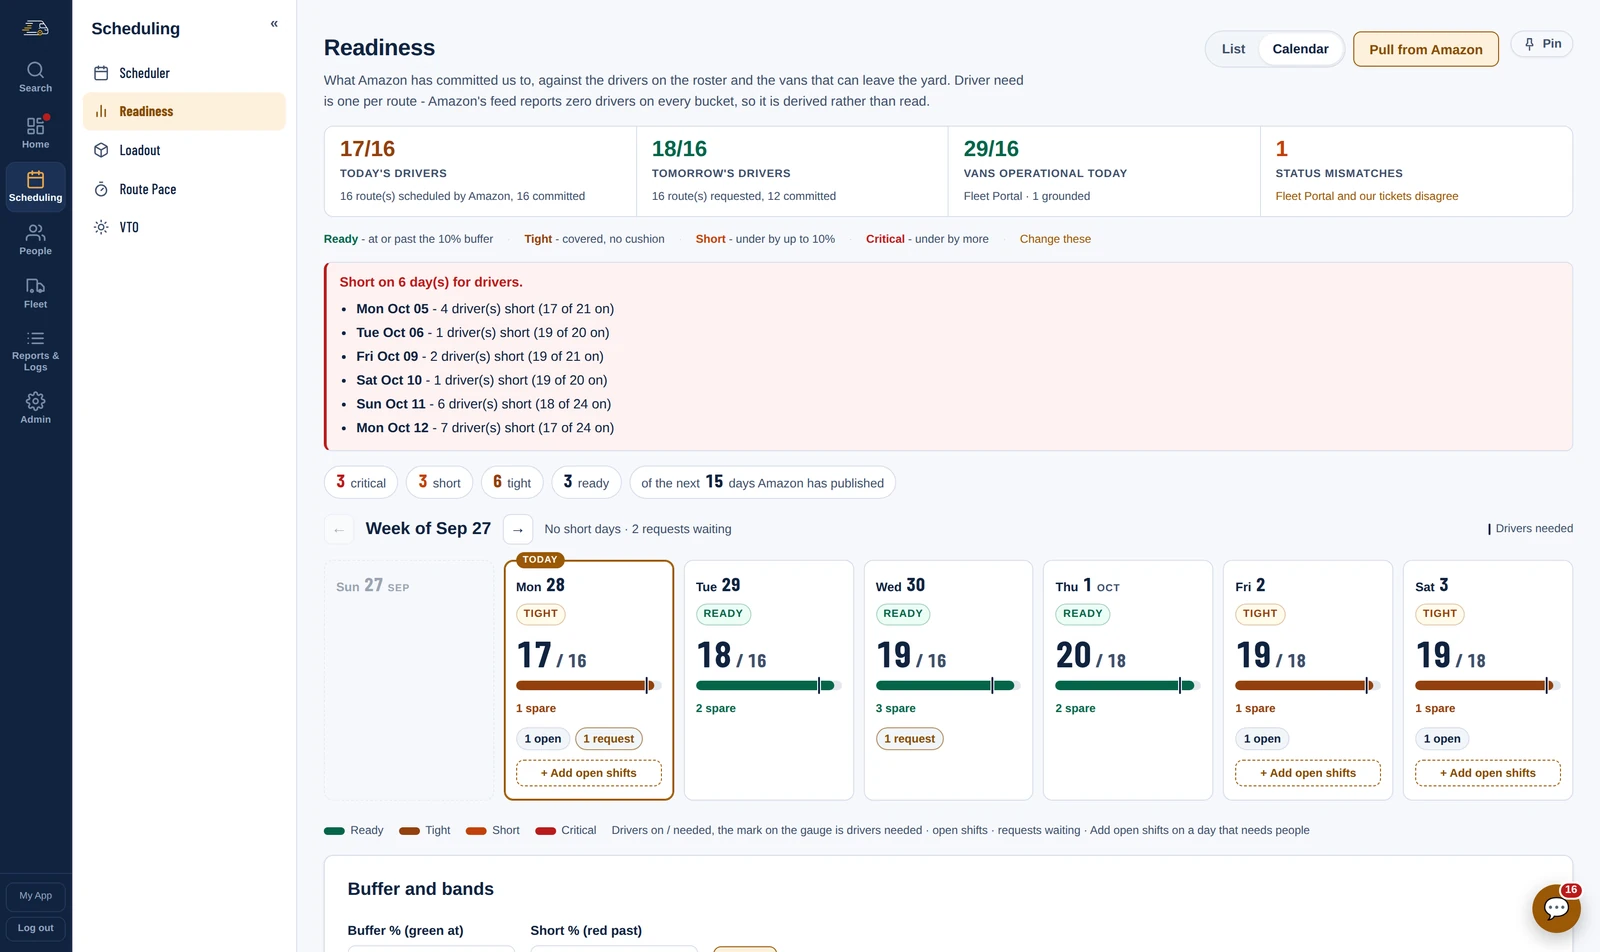Open the Fleet section
The image size is (1600, 952).
pos(35,293)
